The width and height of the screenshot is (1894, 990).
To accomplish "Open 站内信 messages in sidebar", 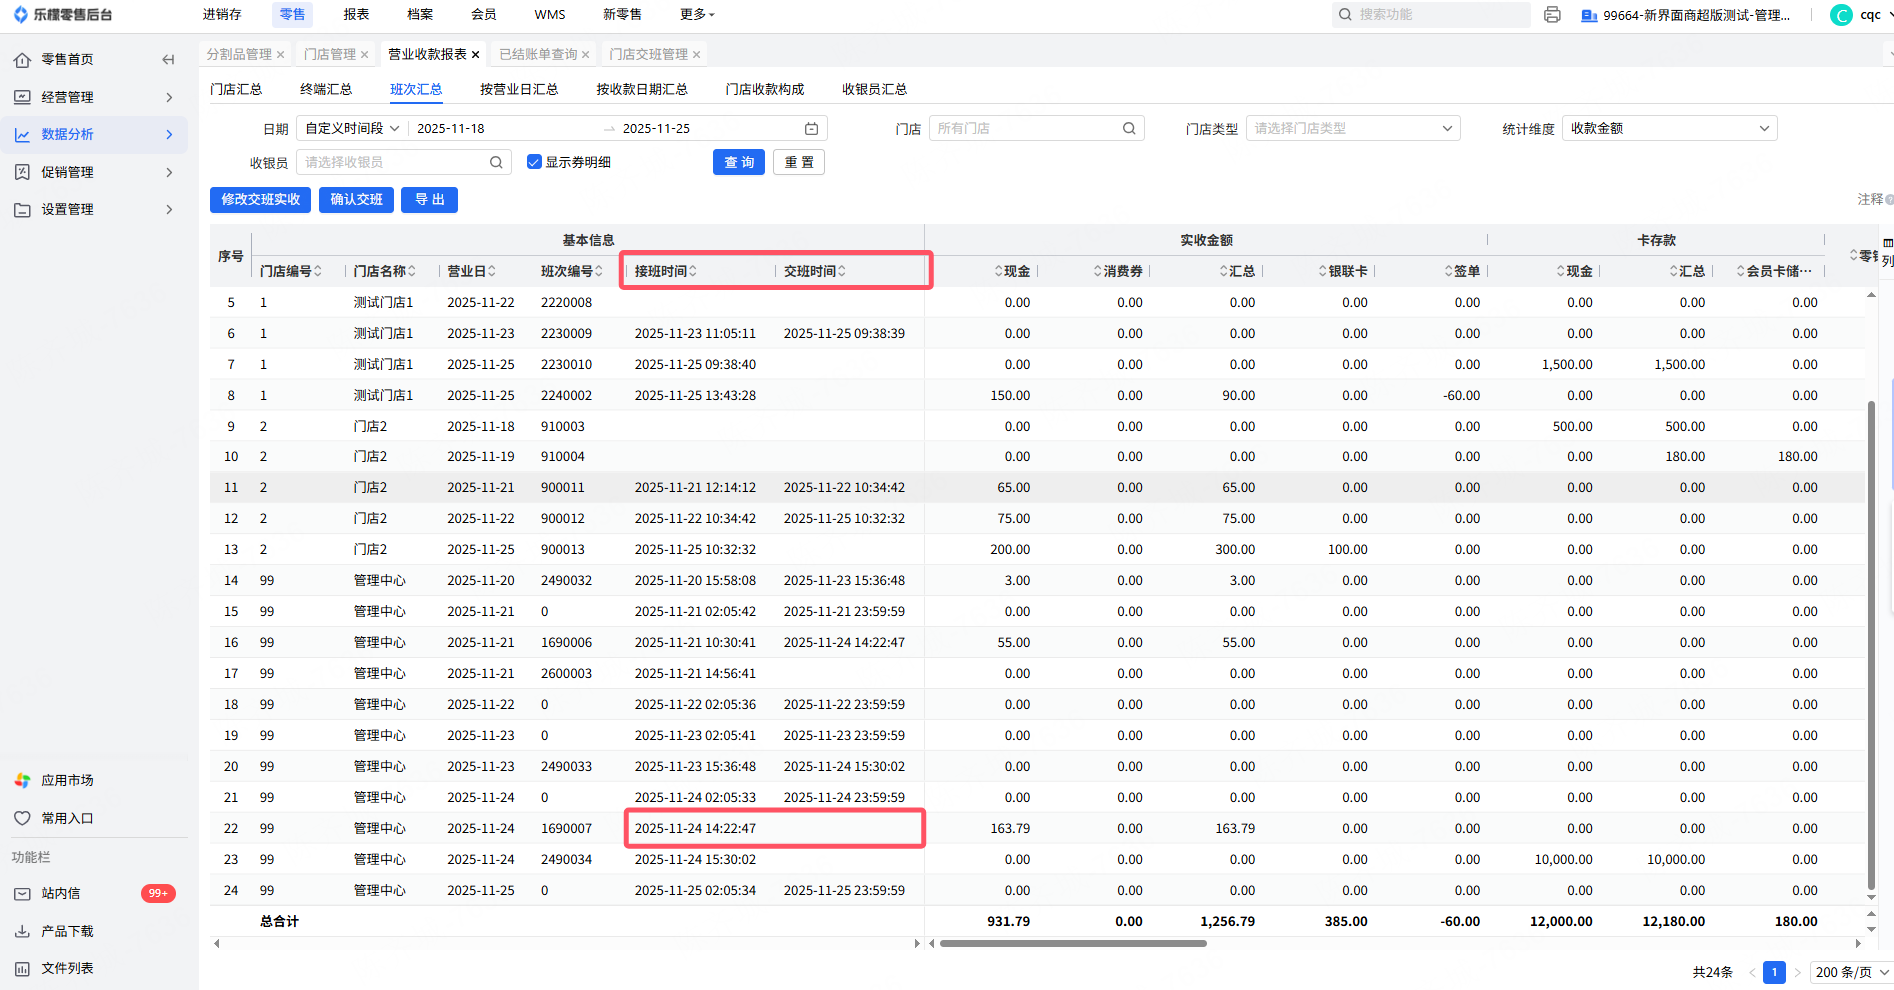I will coord(60,893).
